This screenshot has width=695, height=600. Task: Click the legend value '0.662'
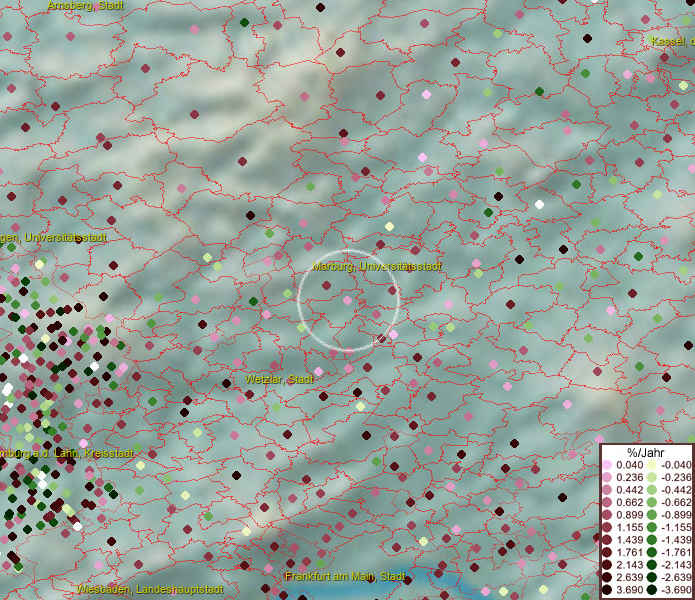pyautogui.click(x=629, y=503)
